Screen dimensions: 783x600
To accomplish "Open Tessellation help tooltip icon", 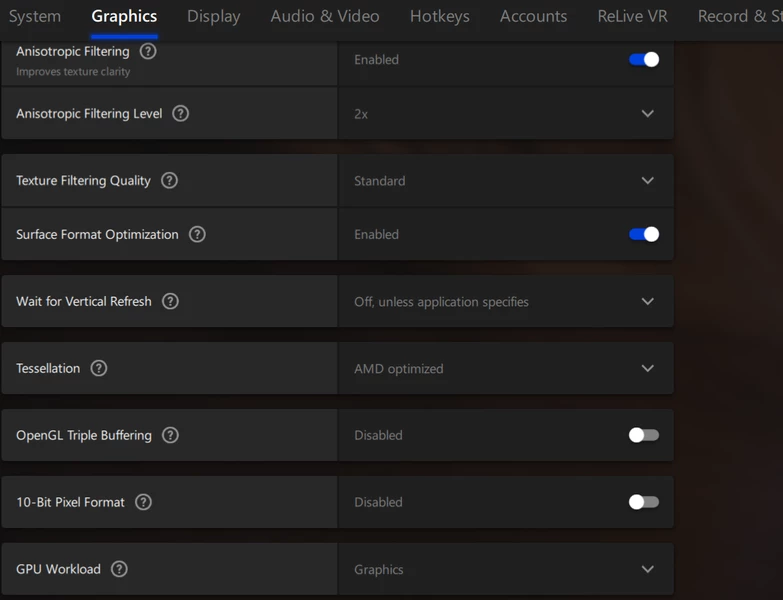I will pos(98,369).
